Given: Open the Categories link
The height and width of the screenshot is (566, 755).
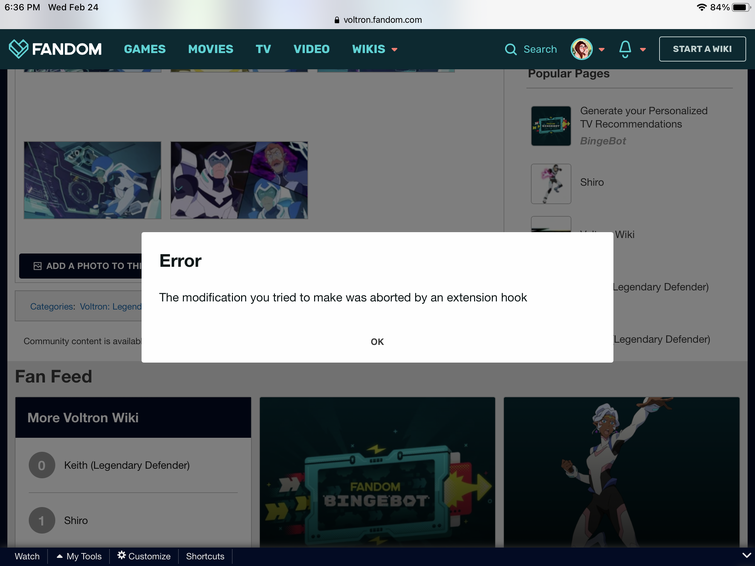Looking at the screenshot, I should click(52, 306).
